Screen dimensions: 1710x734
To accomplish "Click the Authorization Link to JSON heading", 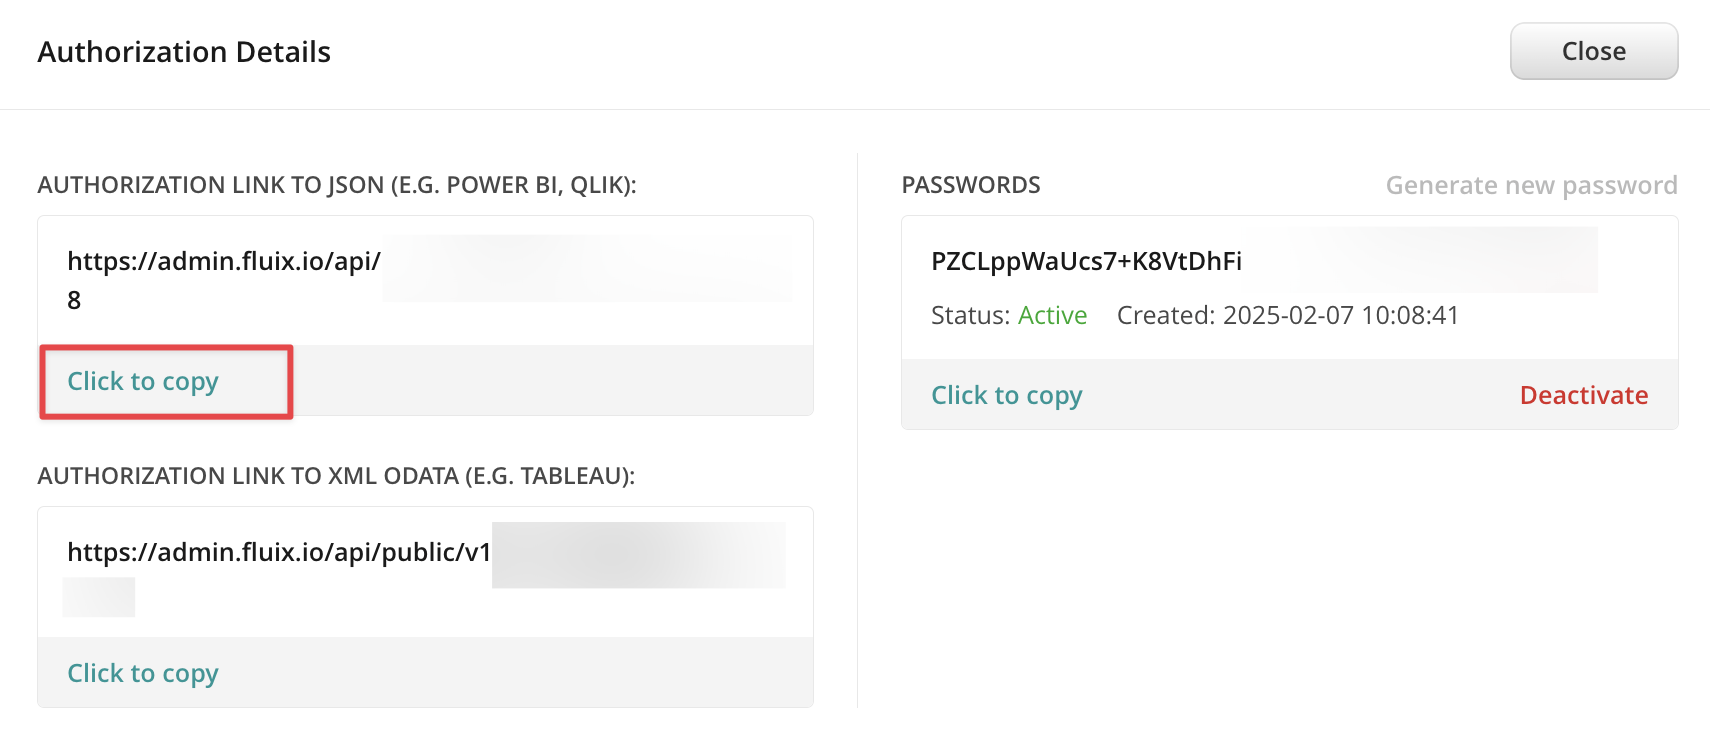I will click(337, 185).
